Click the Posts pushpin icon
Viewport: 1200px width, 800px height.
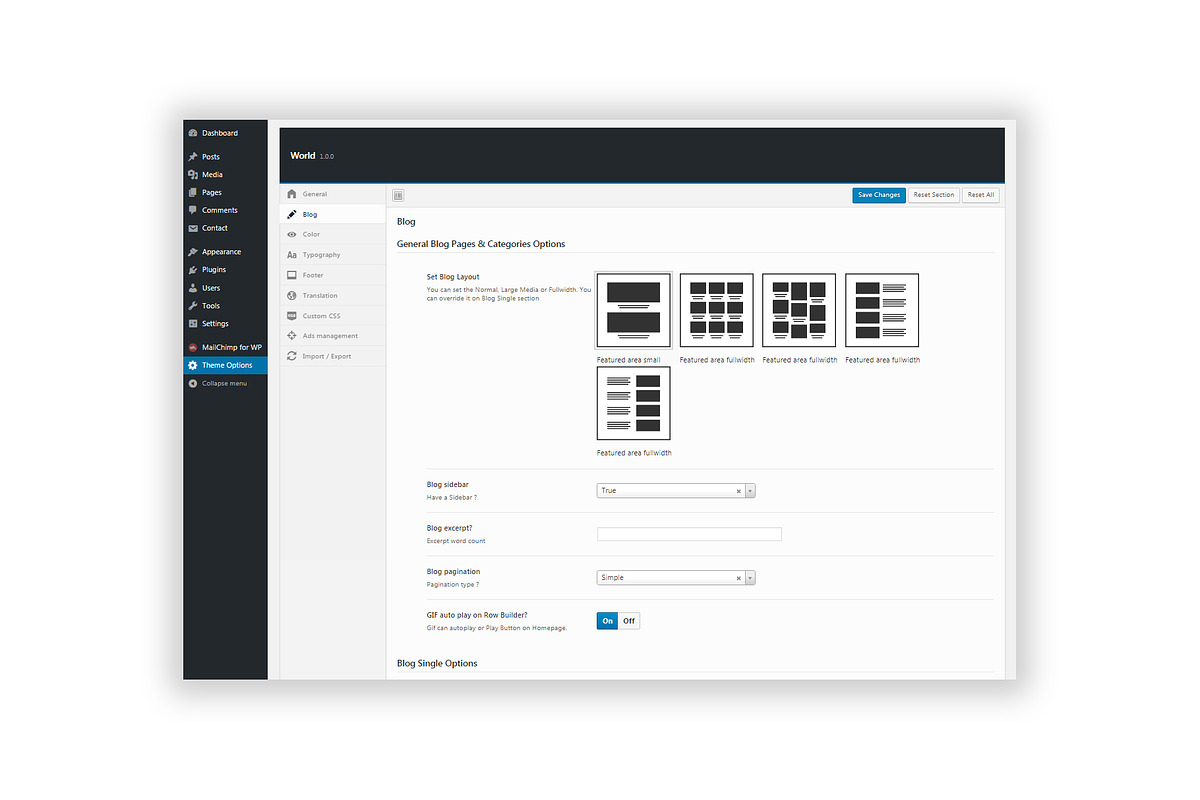pos(193,157)
